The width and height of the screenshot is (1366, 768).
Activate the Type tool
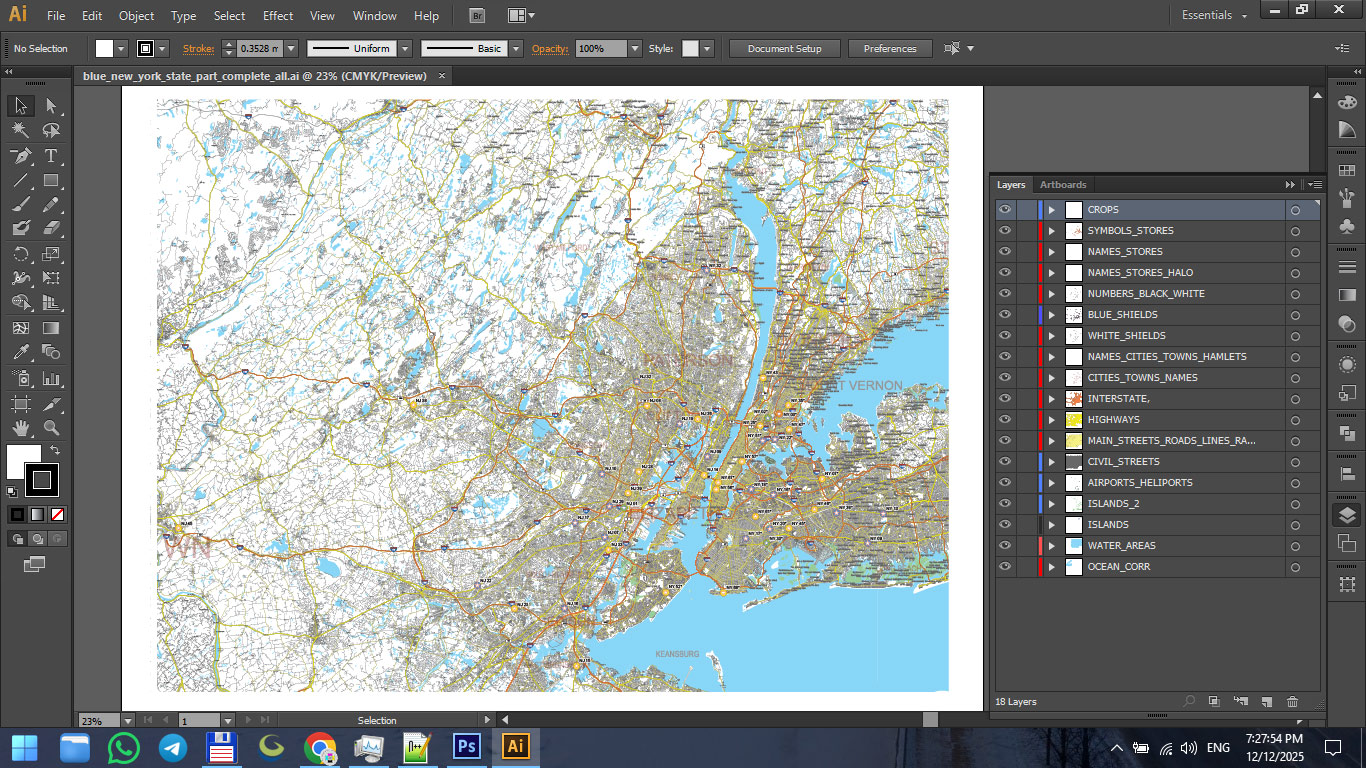[51, 157]
